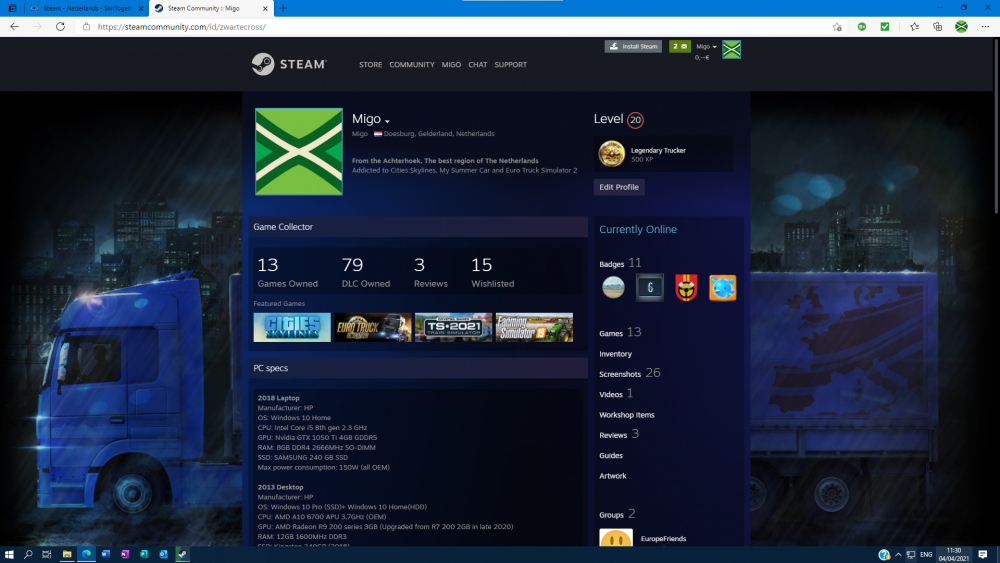
Task: Click the number 6 badge icon
Action: point(650,288)
